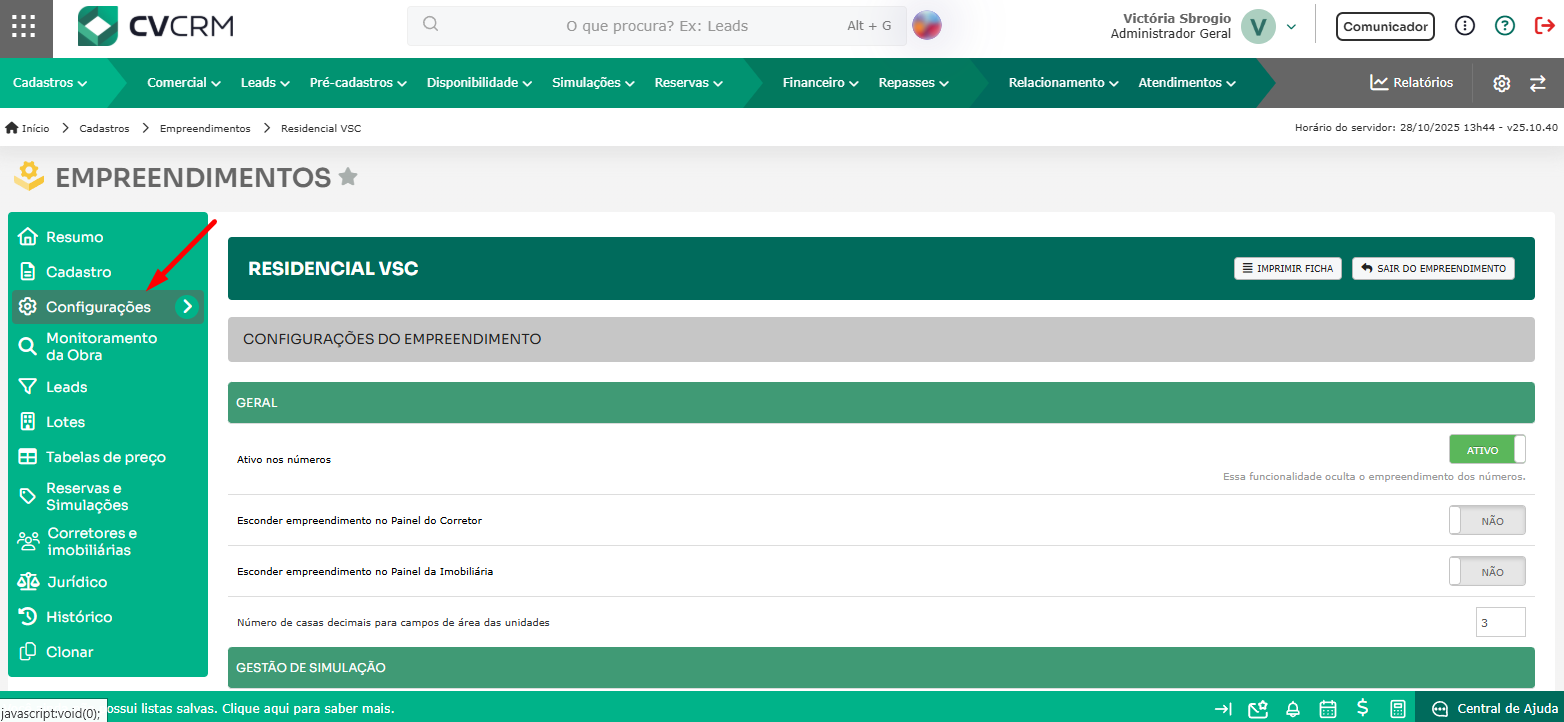Edit the decimal places number field

coord(1501,622)
